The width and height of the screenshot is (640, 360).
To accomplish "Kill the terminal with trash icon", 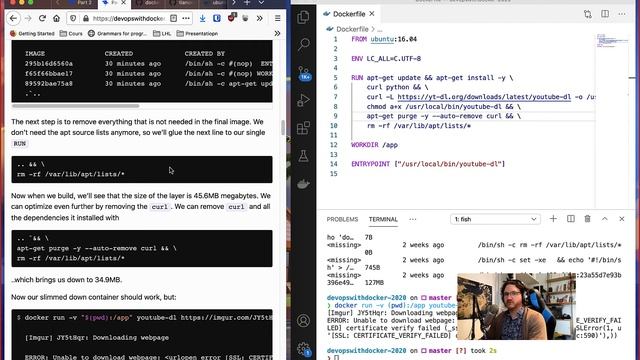I will [x=587, y=219].
